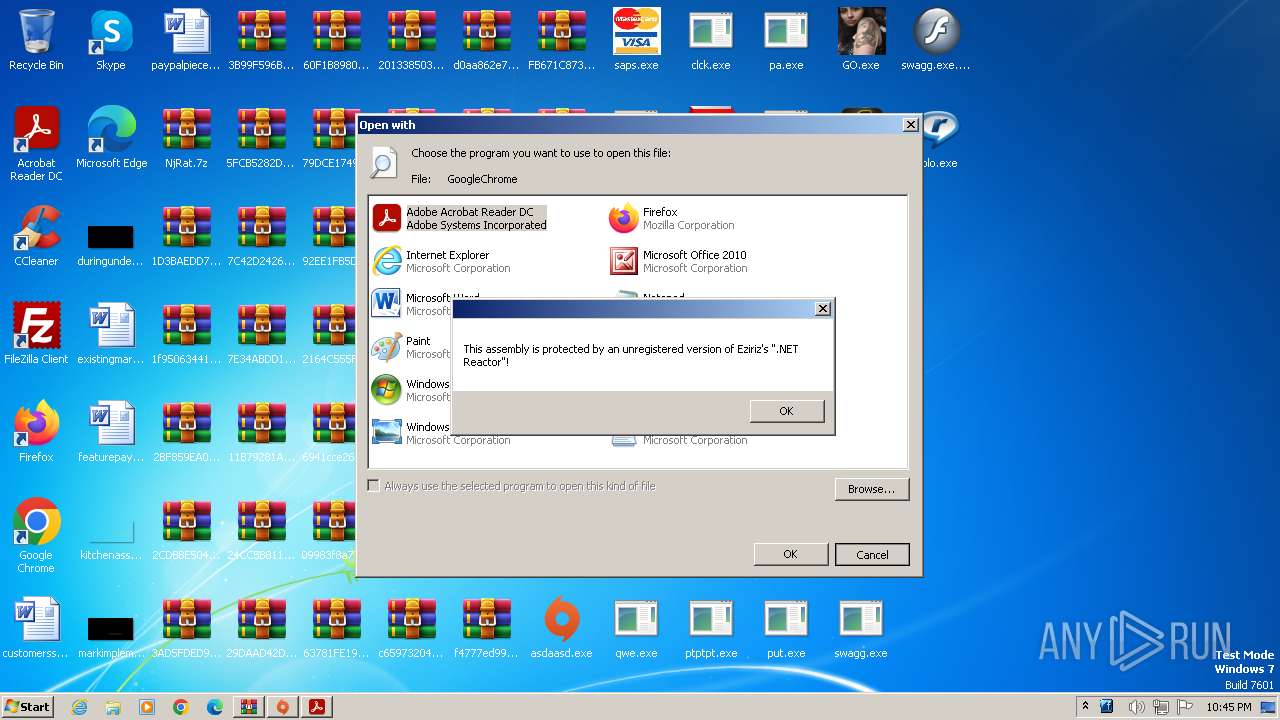
Task: Click Cancel in the Open with dialog
Action: click(872, 554)
